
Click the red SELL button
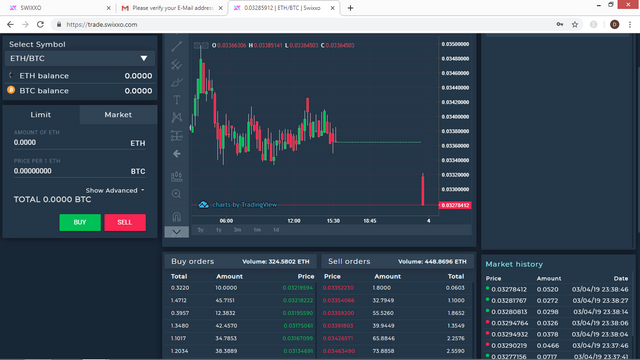[x=125, y=222]
